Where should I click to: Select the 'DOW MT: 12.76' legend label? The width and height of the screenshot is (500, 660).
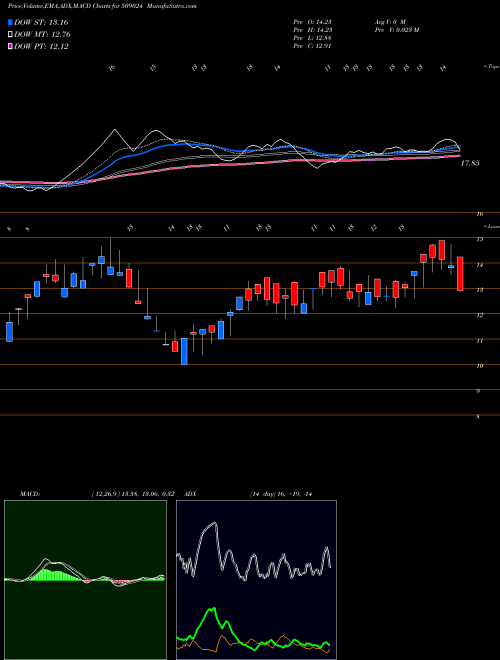pos(42,35)
